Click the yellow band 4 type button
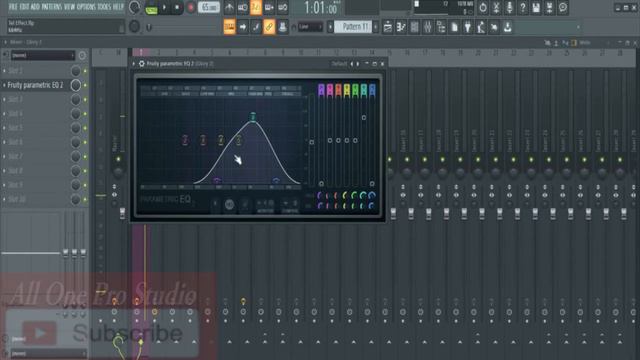 [x=347, y=90]
